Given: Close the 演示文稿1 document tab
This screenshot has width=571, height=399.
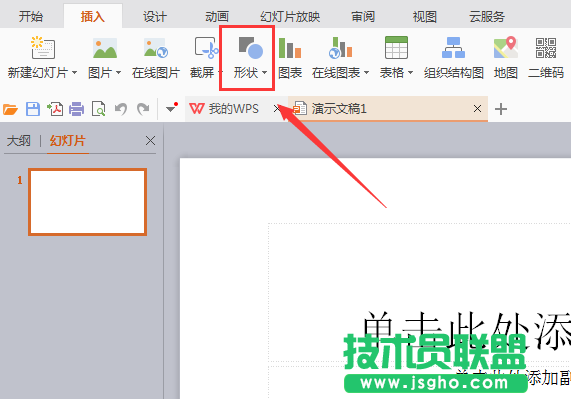Looking at the screenshot, I should pyautogui.click(x=477, y=108).
